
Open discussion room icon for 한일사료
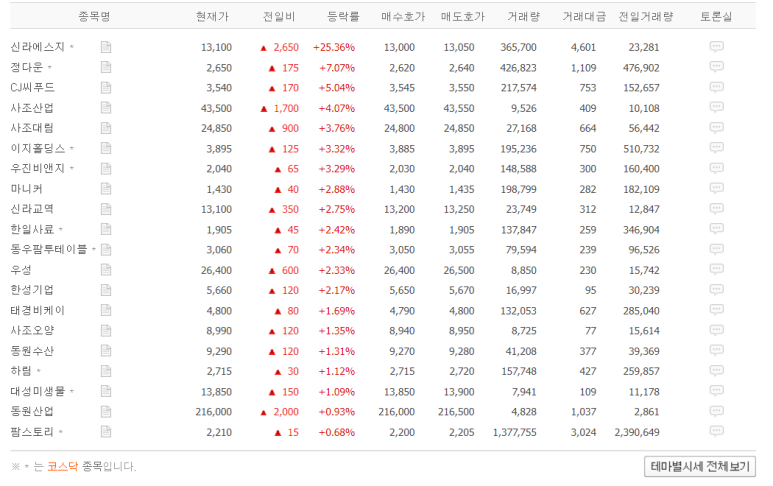pos(716,229)
